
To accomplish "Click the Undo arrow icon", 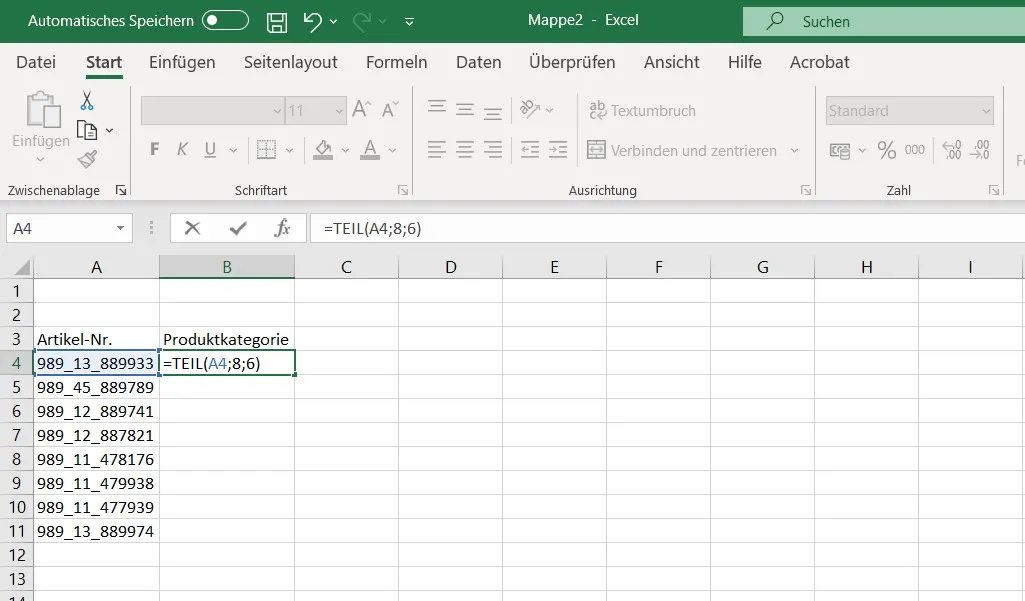I will (312, 21).
